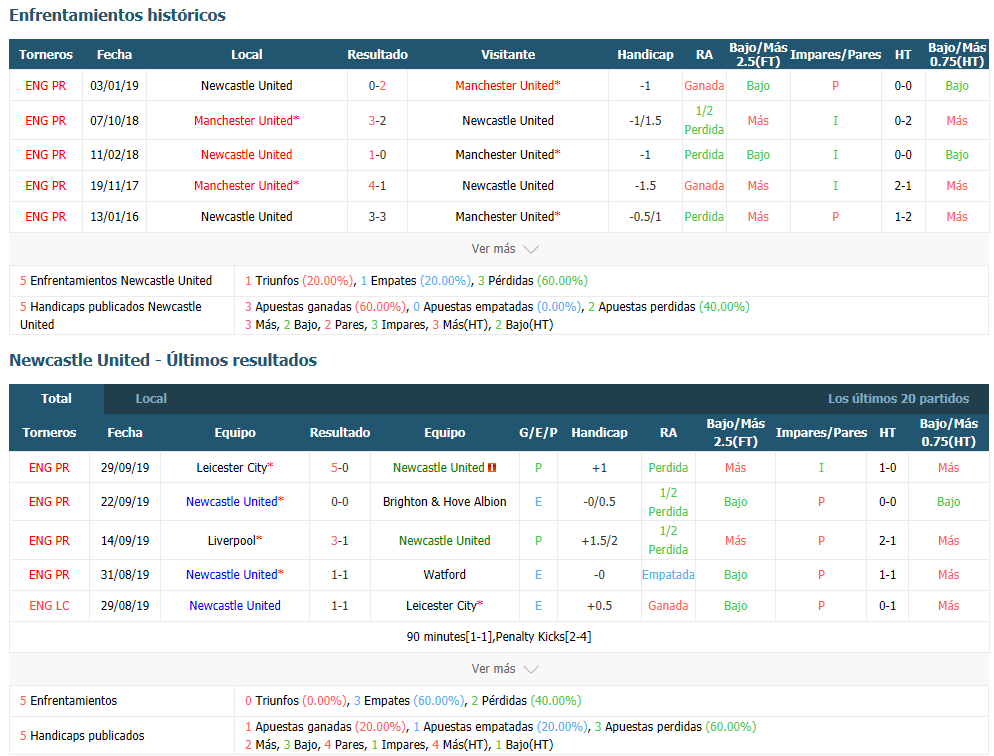
Task: Click the date 22/09/19
Action: tap(125, 502)
